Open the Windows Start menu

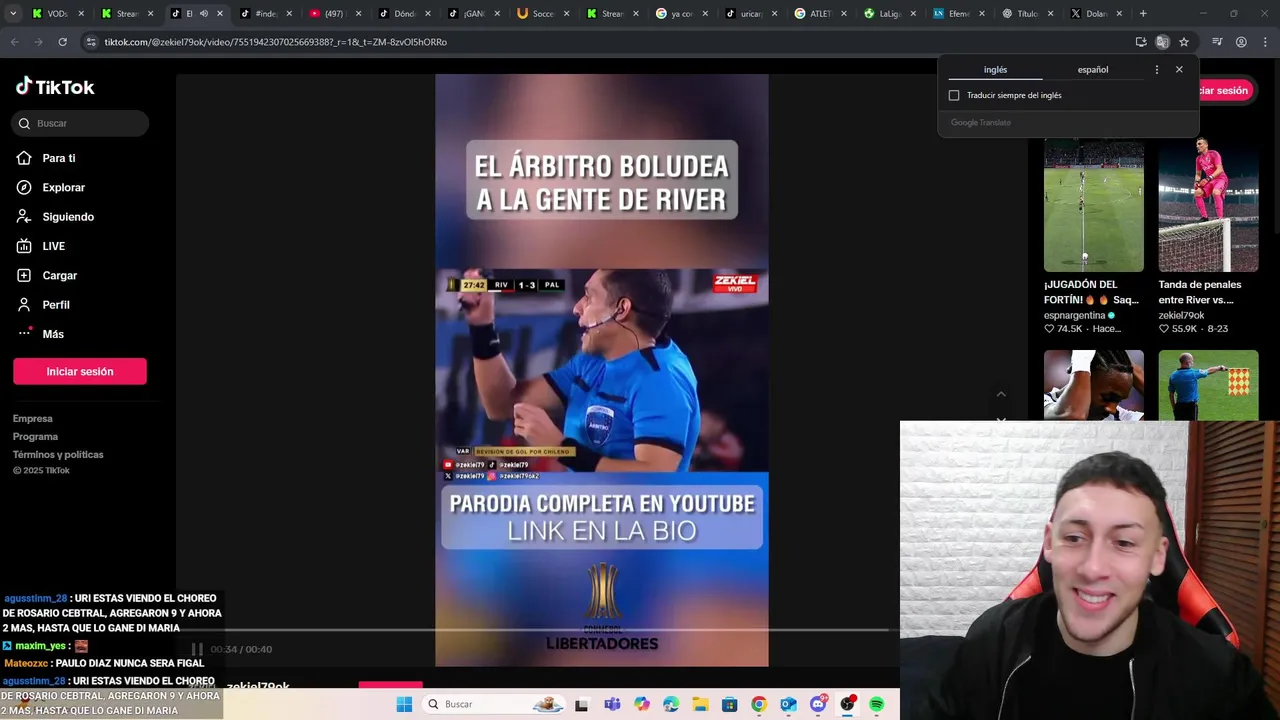(x=404, y=704)
